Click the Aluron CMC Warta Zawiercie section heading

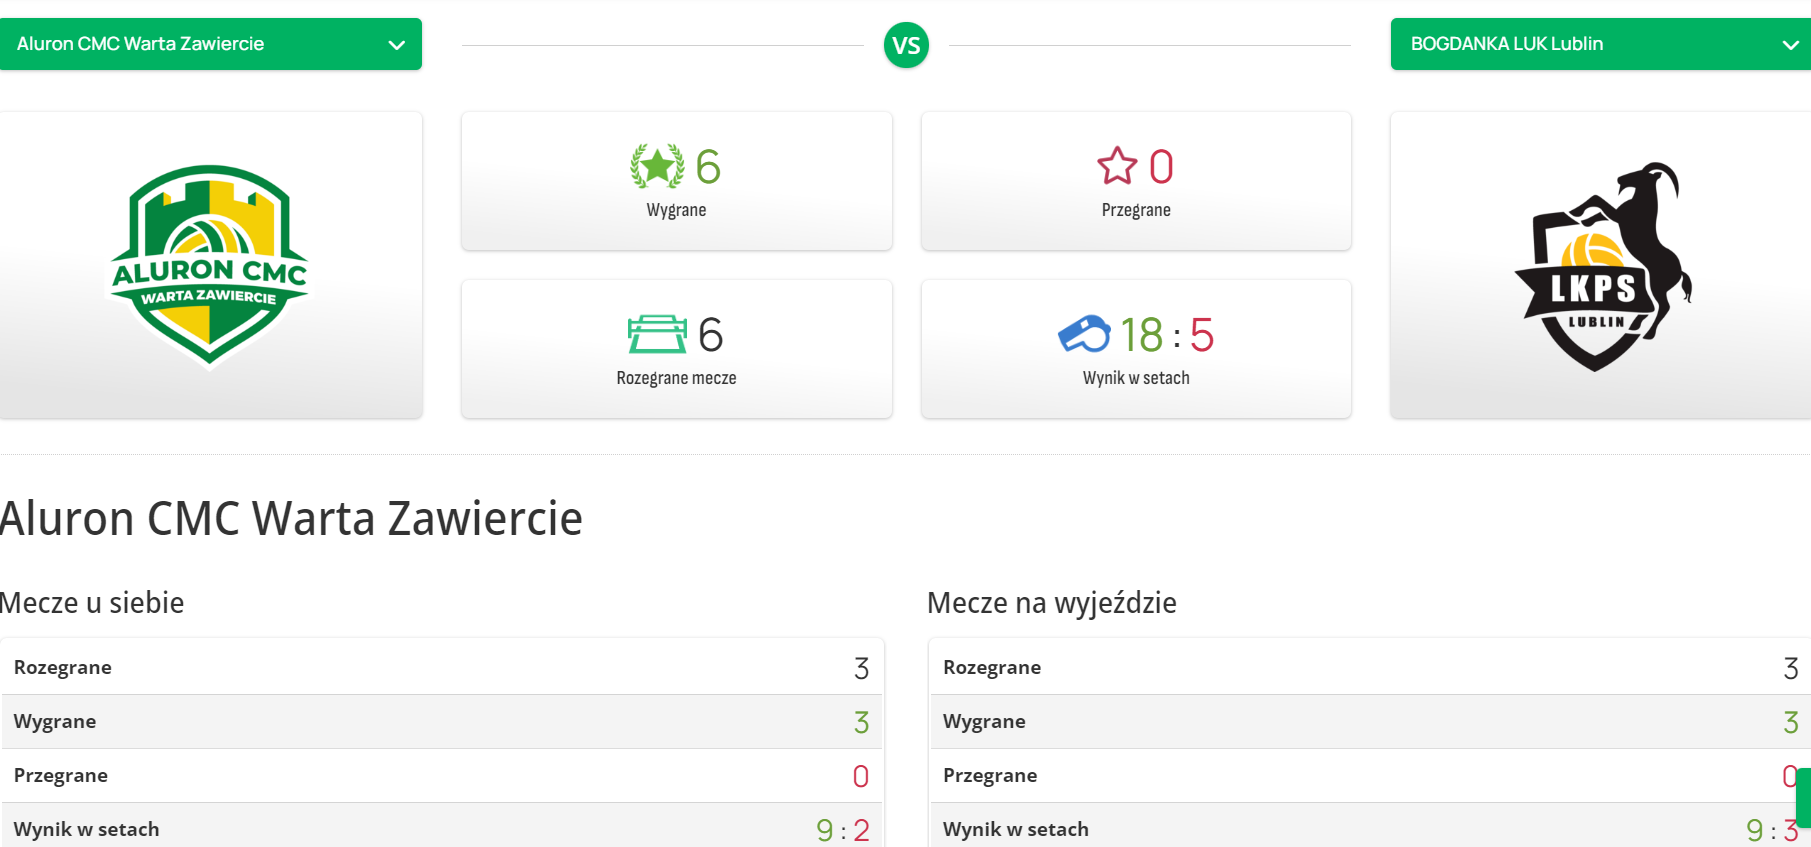click(291, 518)
